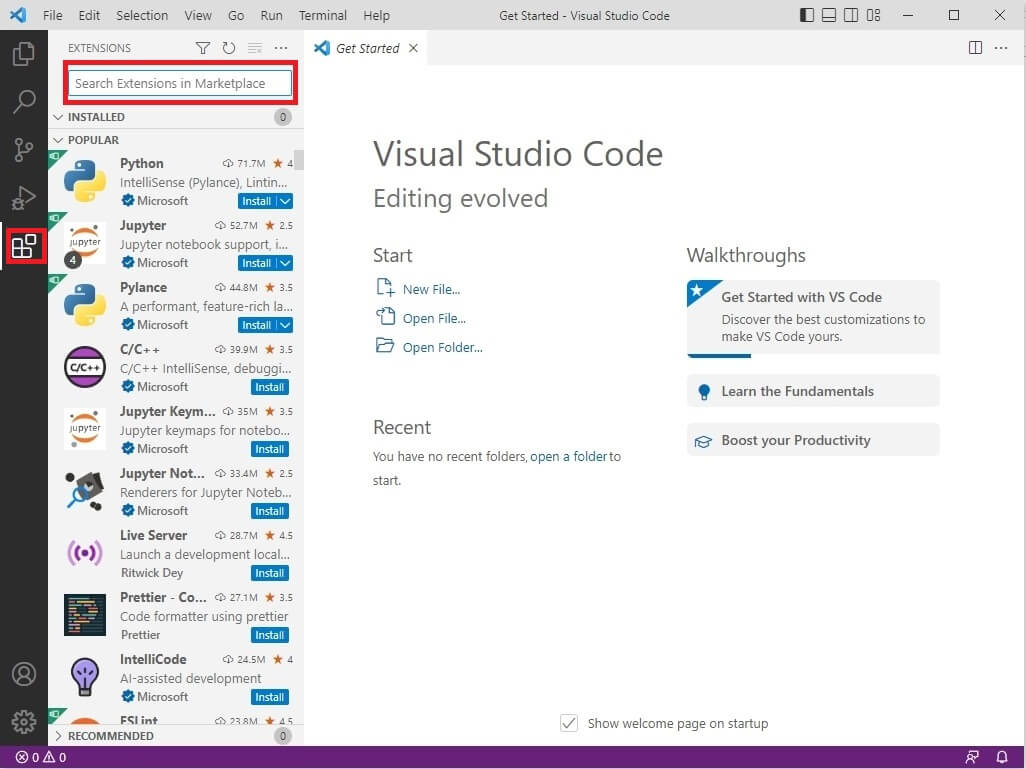Open the Source Control view
This screenshot has width=1026, height=769.
coord(24,149)
